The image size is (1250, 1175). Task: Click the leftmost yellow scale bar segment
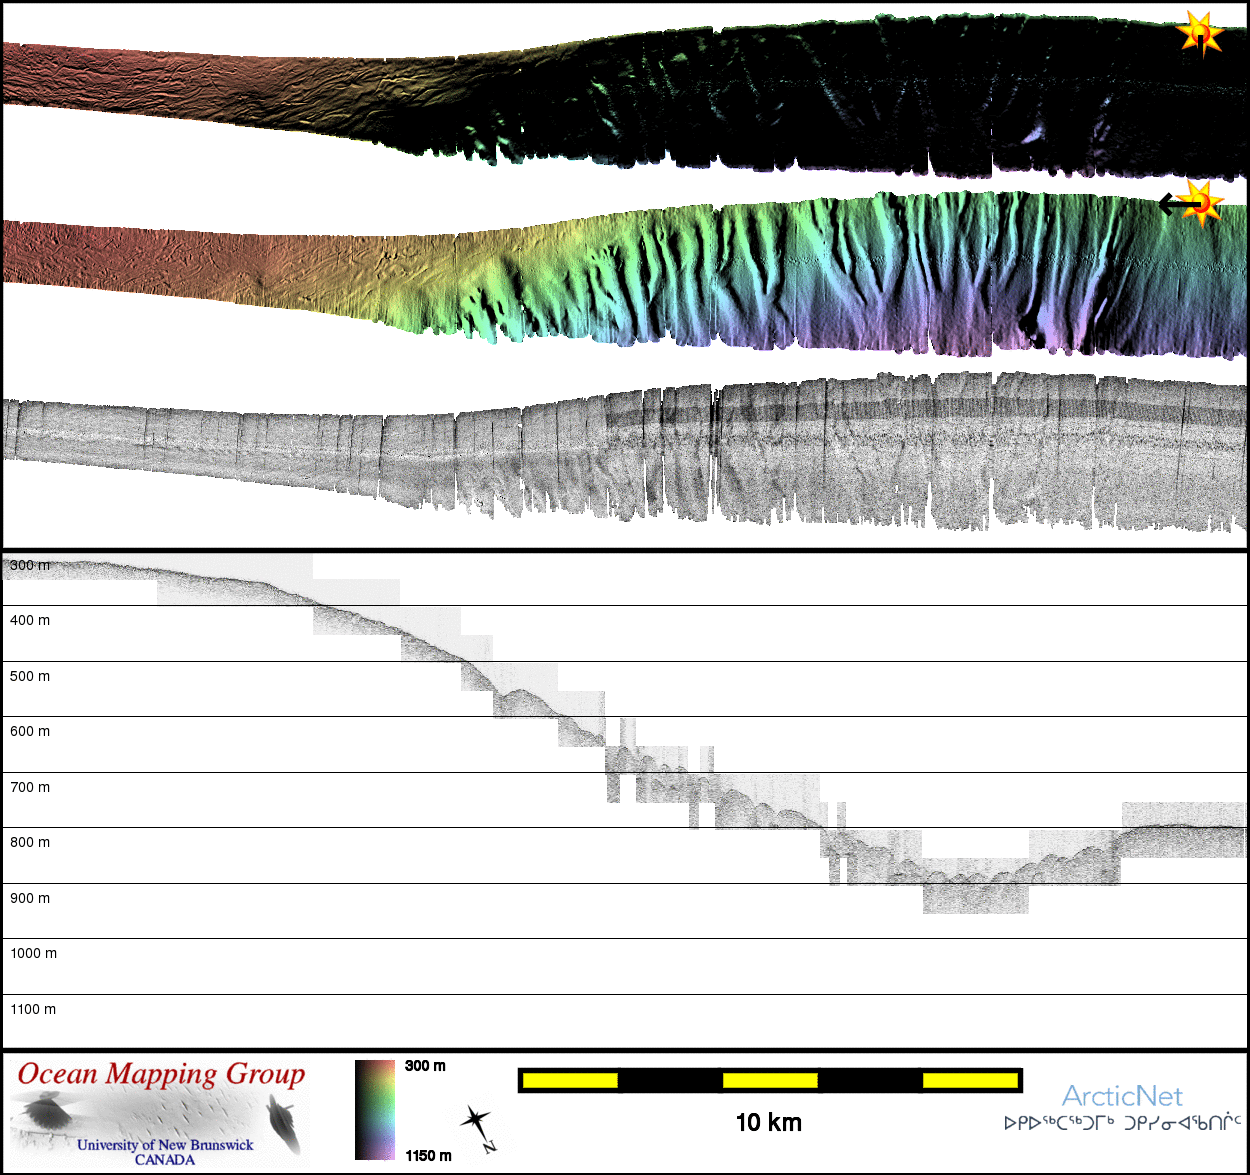point(570,1080)
